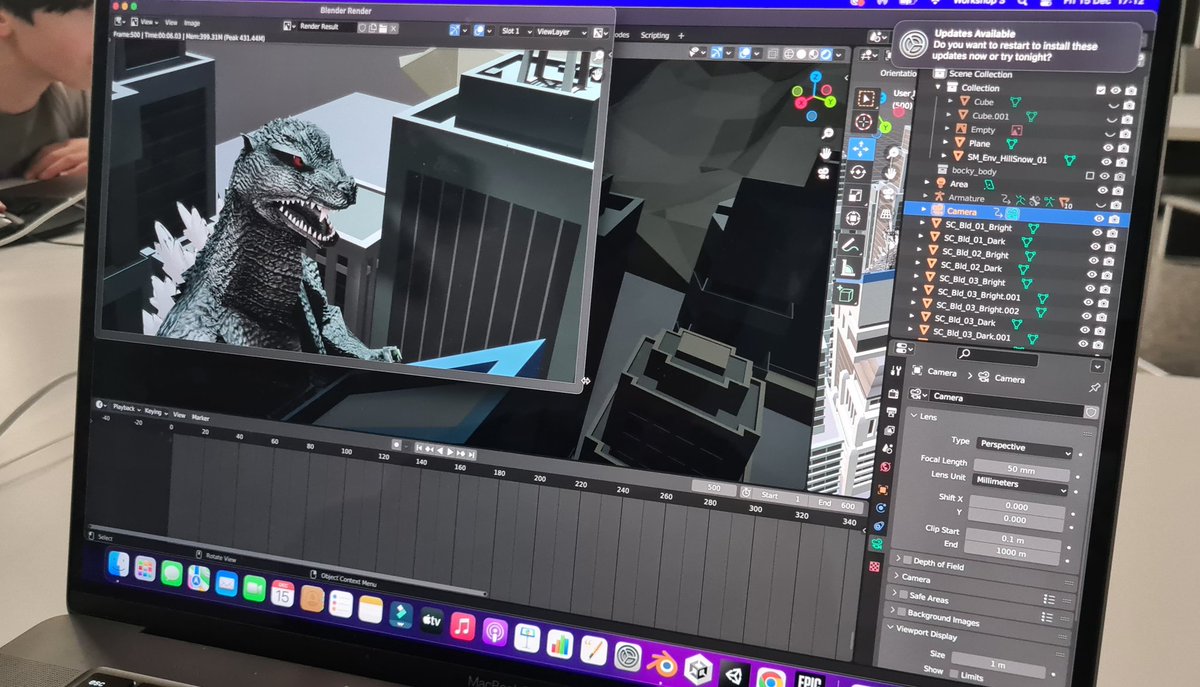Open the Texture properties tab icon

pos(874,567)
